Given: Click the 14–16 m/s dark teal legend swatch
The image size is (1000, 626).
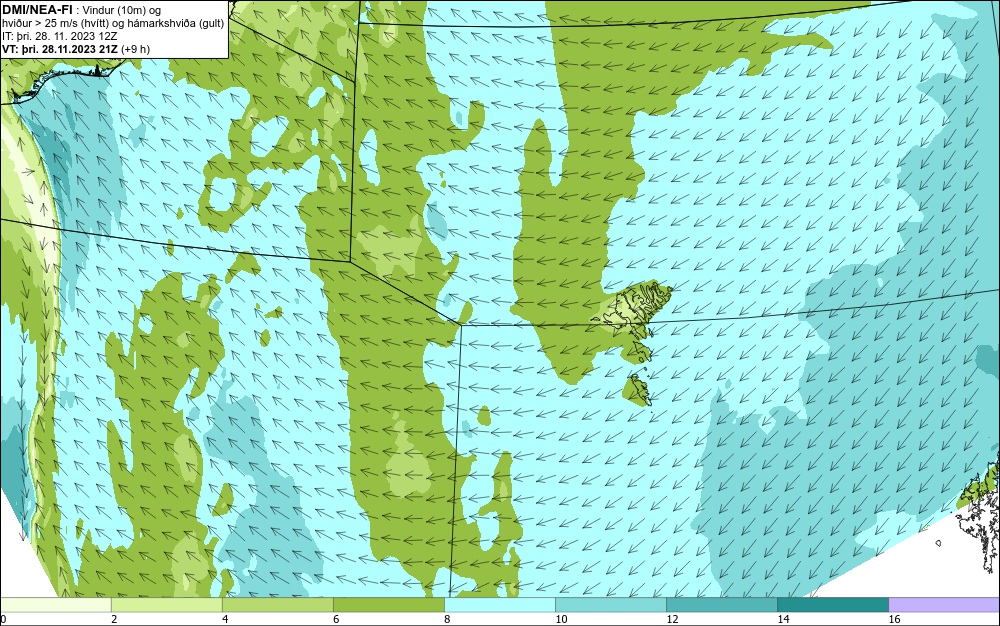Looking at the screenshot, I should tap(832, 604).
